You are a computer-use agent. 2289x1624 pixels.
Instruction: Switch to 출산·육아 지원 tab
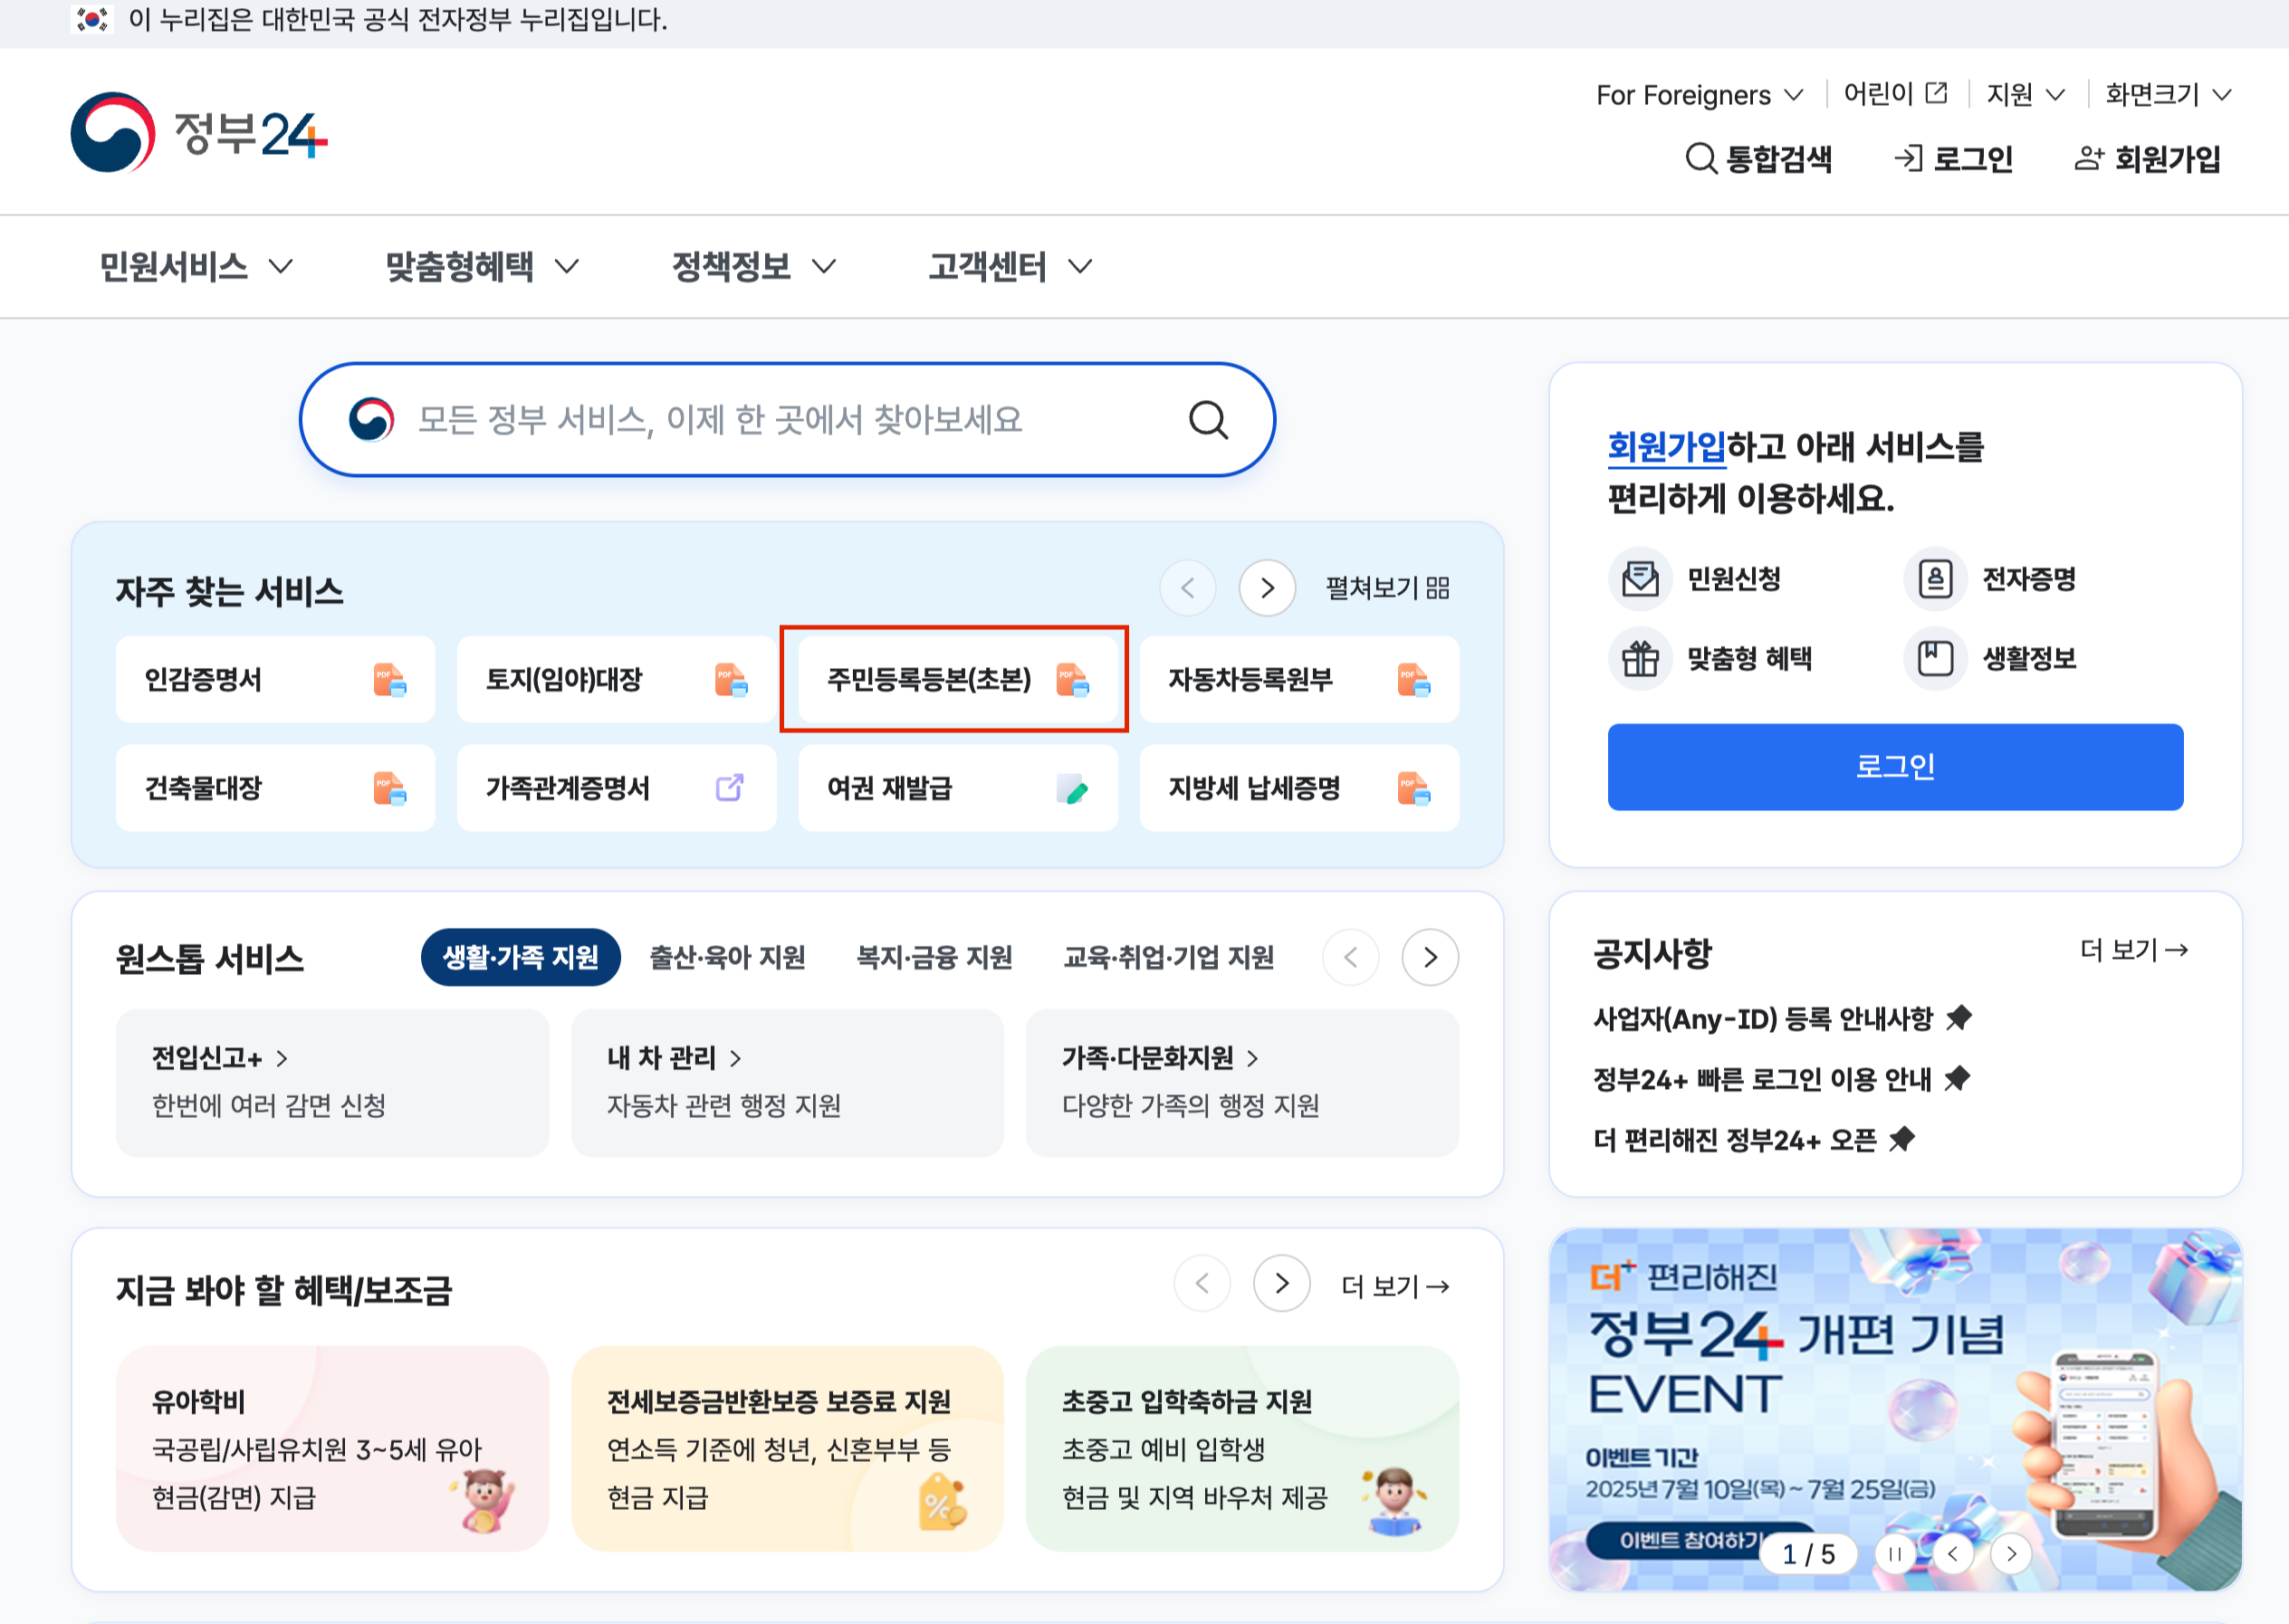point(727,958)
